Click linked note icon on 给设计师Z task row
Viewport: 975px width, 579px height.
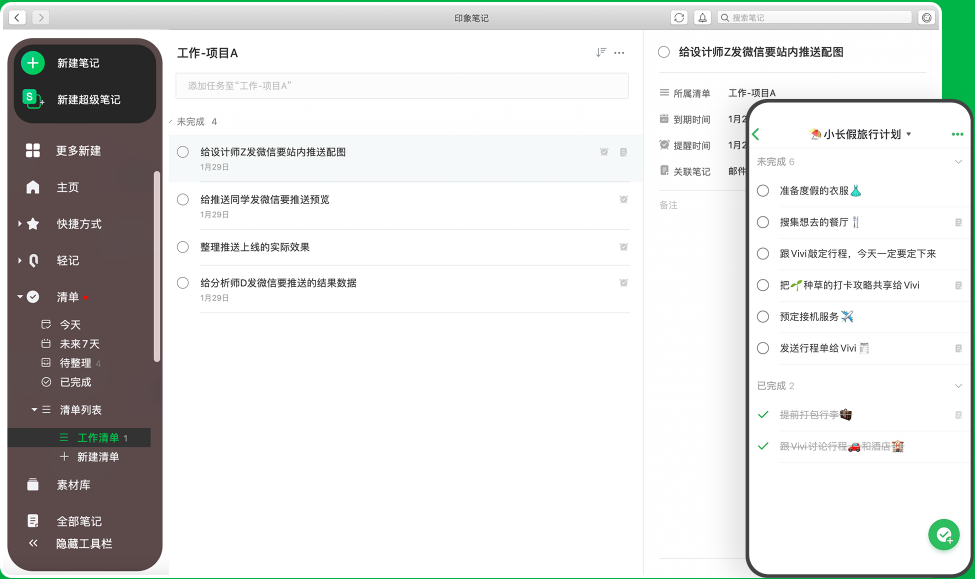[x=623, y=152]
